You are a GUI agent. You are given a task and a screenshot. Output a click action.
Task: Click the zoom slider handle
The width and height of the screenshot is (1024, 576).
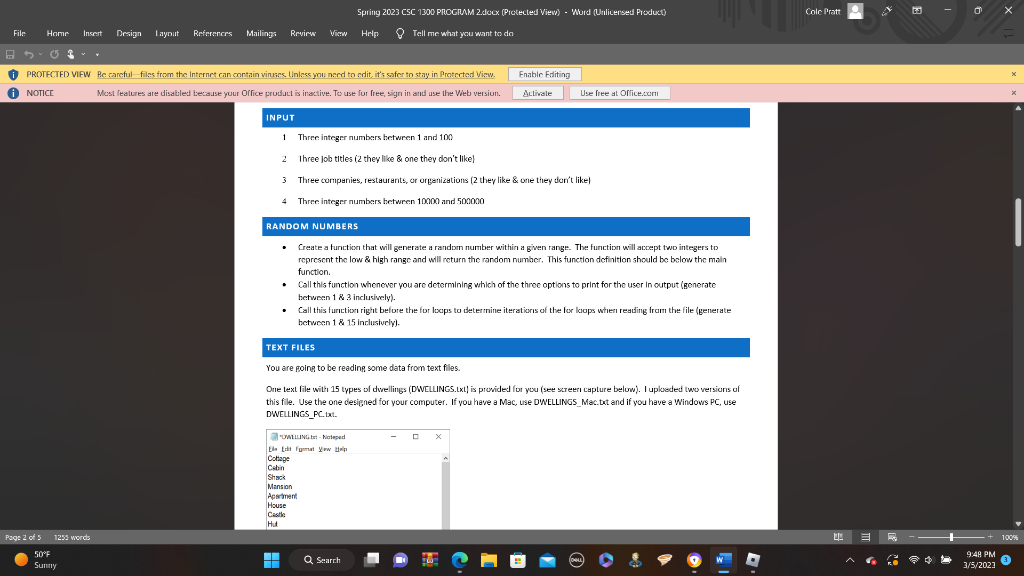[951, 537]
